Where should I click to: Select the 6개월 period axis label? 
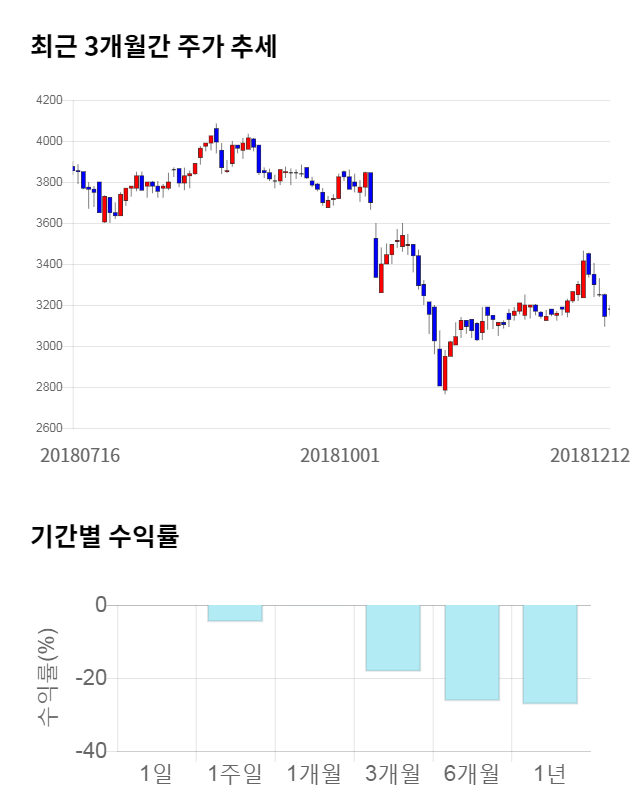click(472, 772)
